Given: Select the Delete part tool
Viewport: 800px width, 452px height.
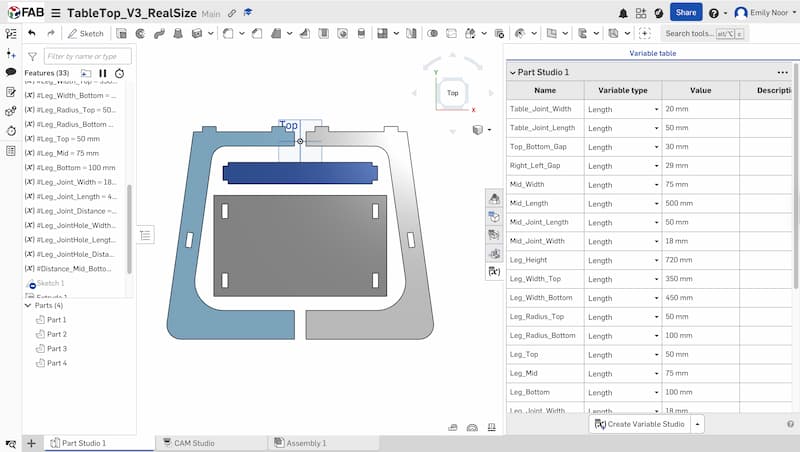Looking at the screenshot, I should tap(499, 34).
